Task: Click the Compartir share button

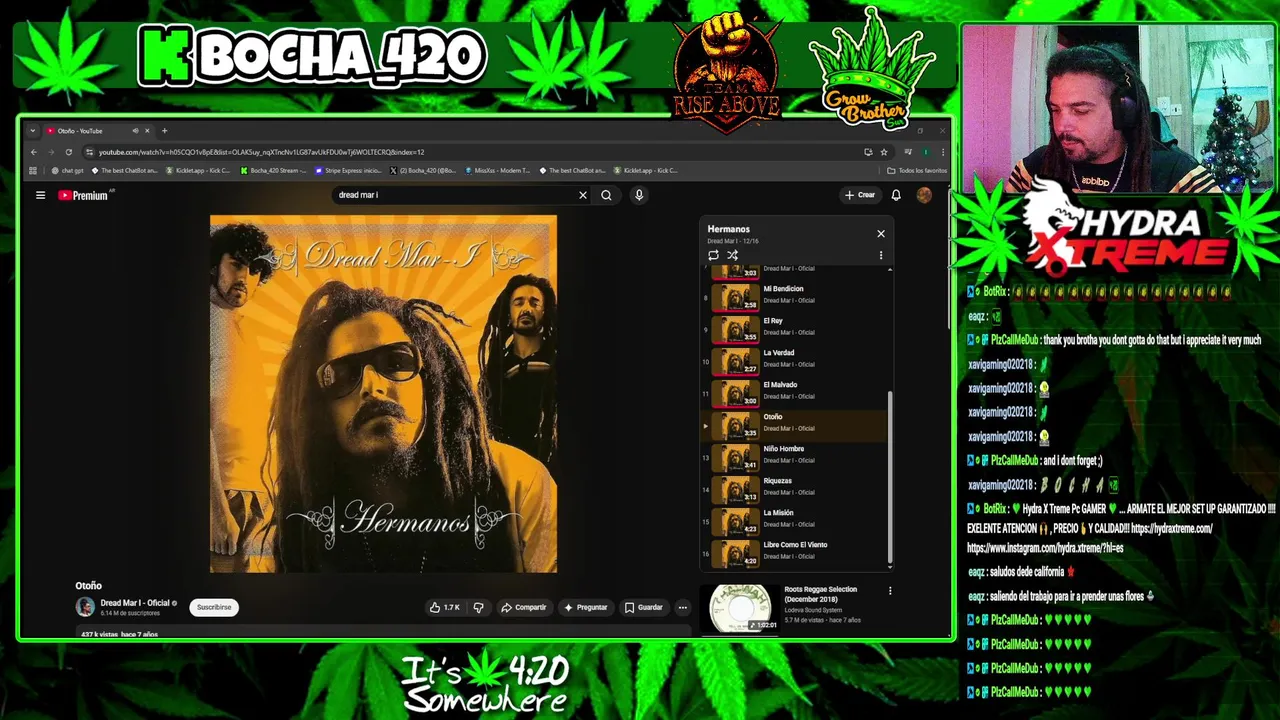Action: pos(524,607)
